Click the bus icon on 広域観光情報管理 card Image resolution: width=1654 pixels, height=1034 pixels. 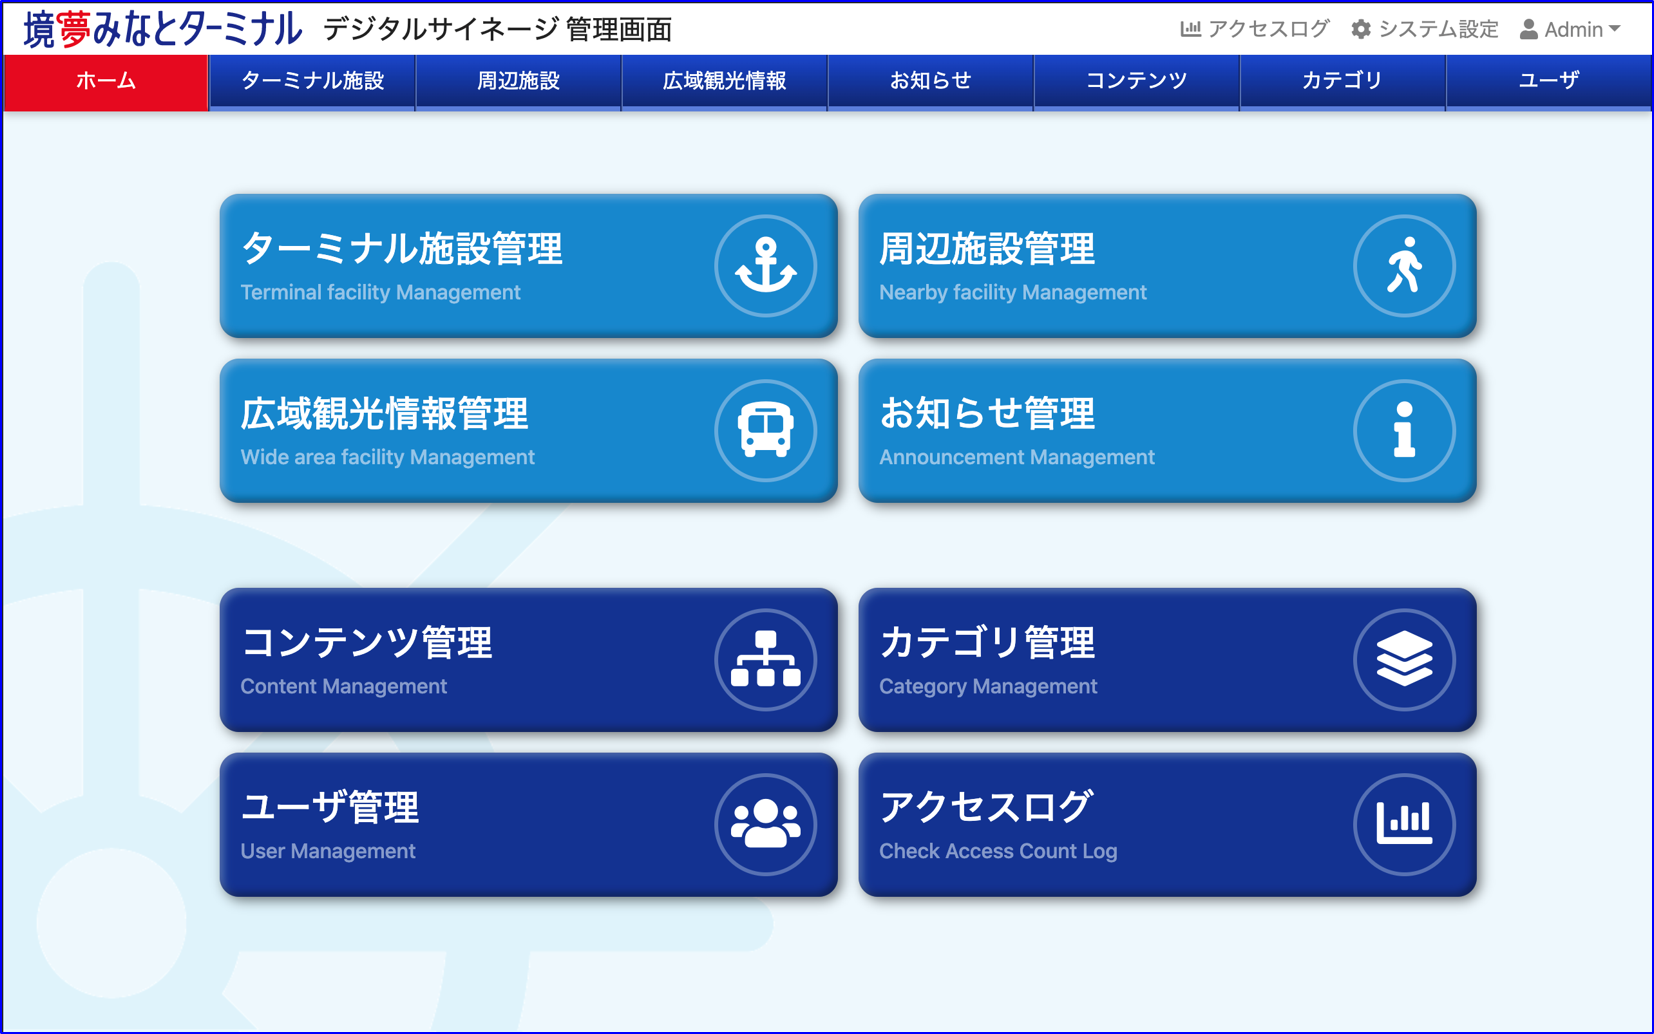pos(766,431)
